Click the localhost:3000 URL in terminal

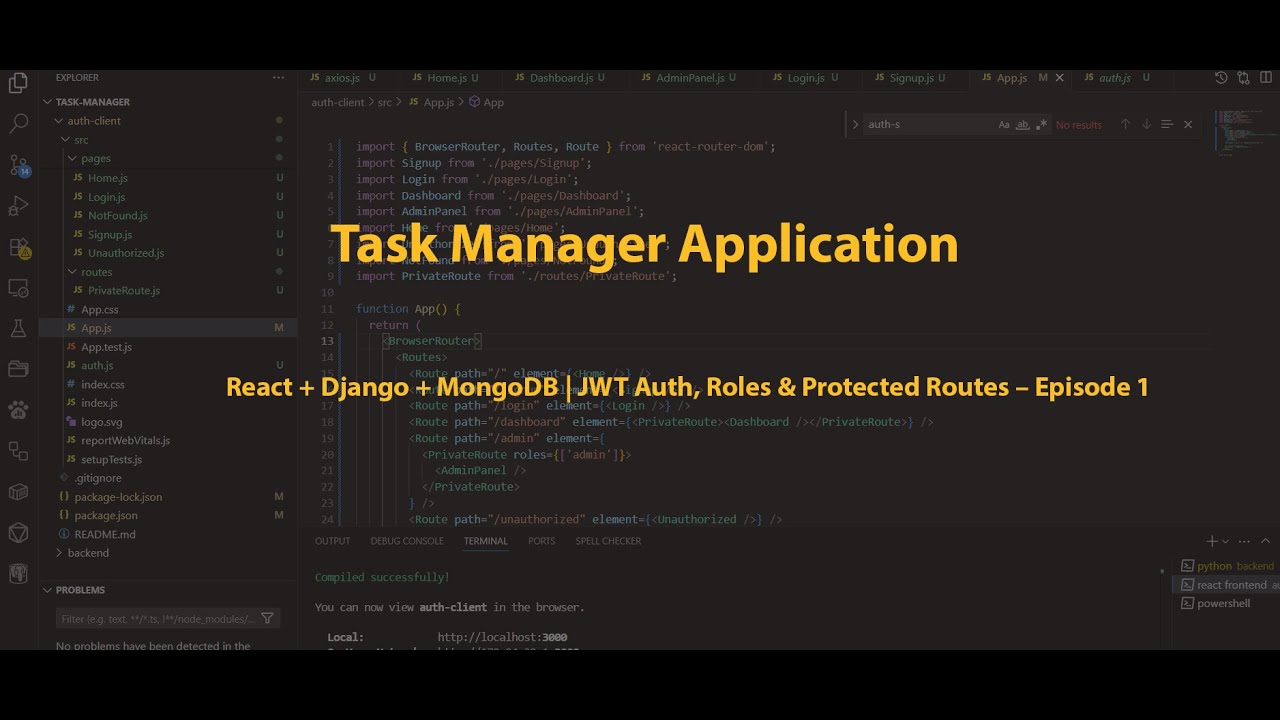(x=502, y=637)
